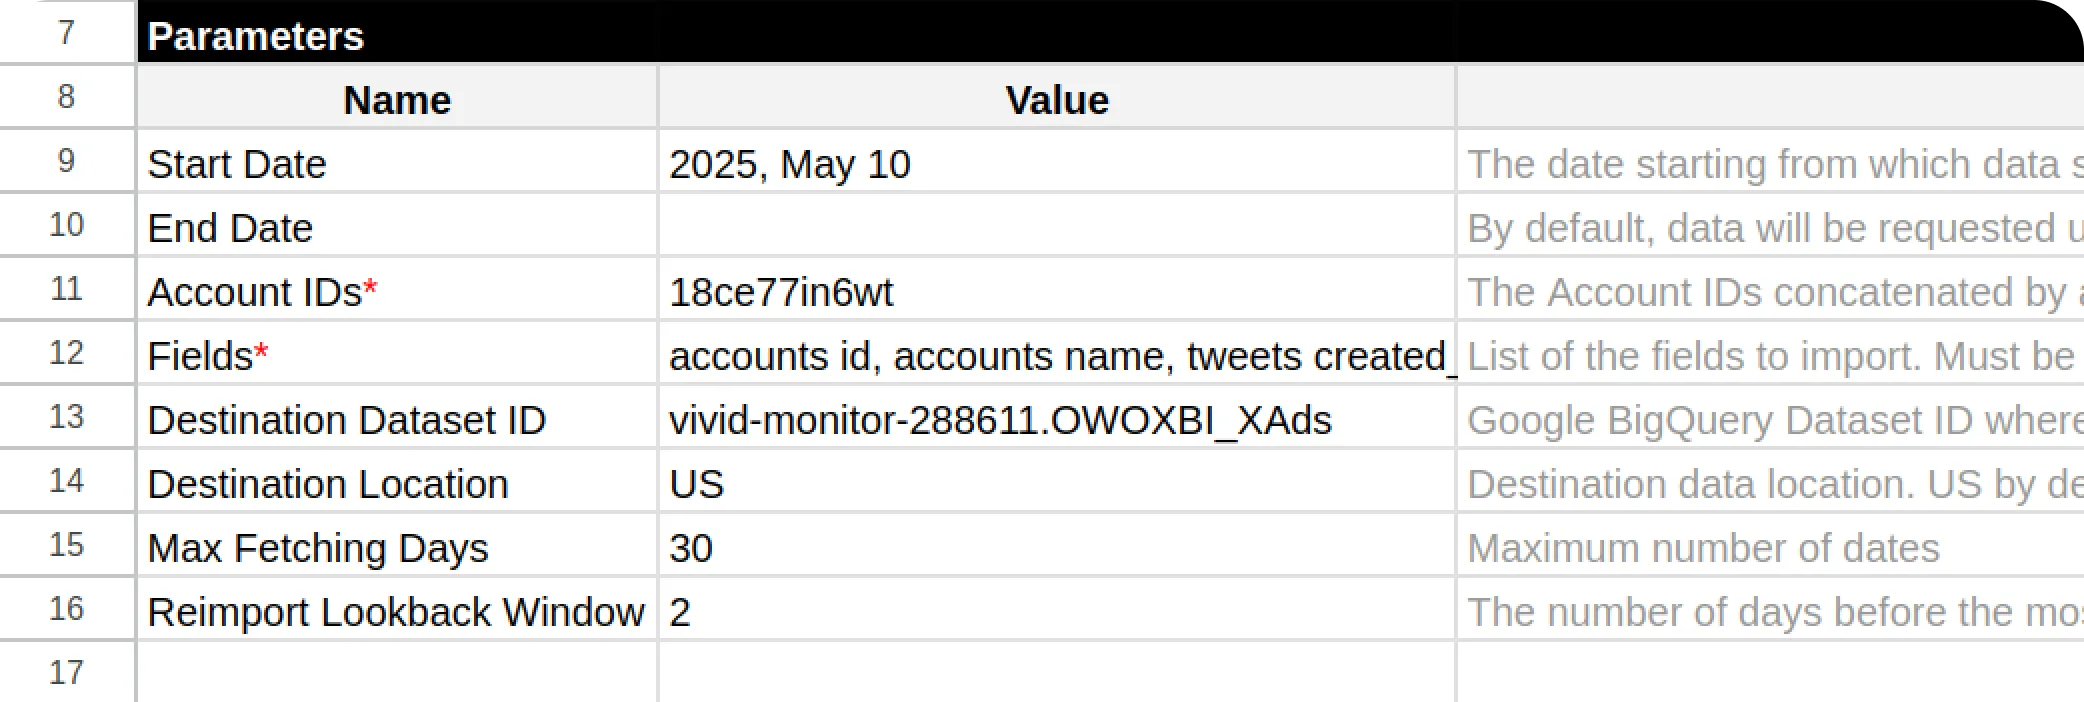2084x702 pixels.
Task: Select the Max Fetching Days label cell
Action: coord(397,547)
